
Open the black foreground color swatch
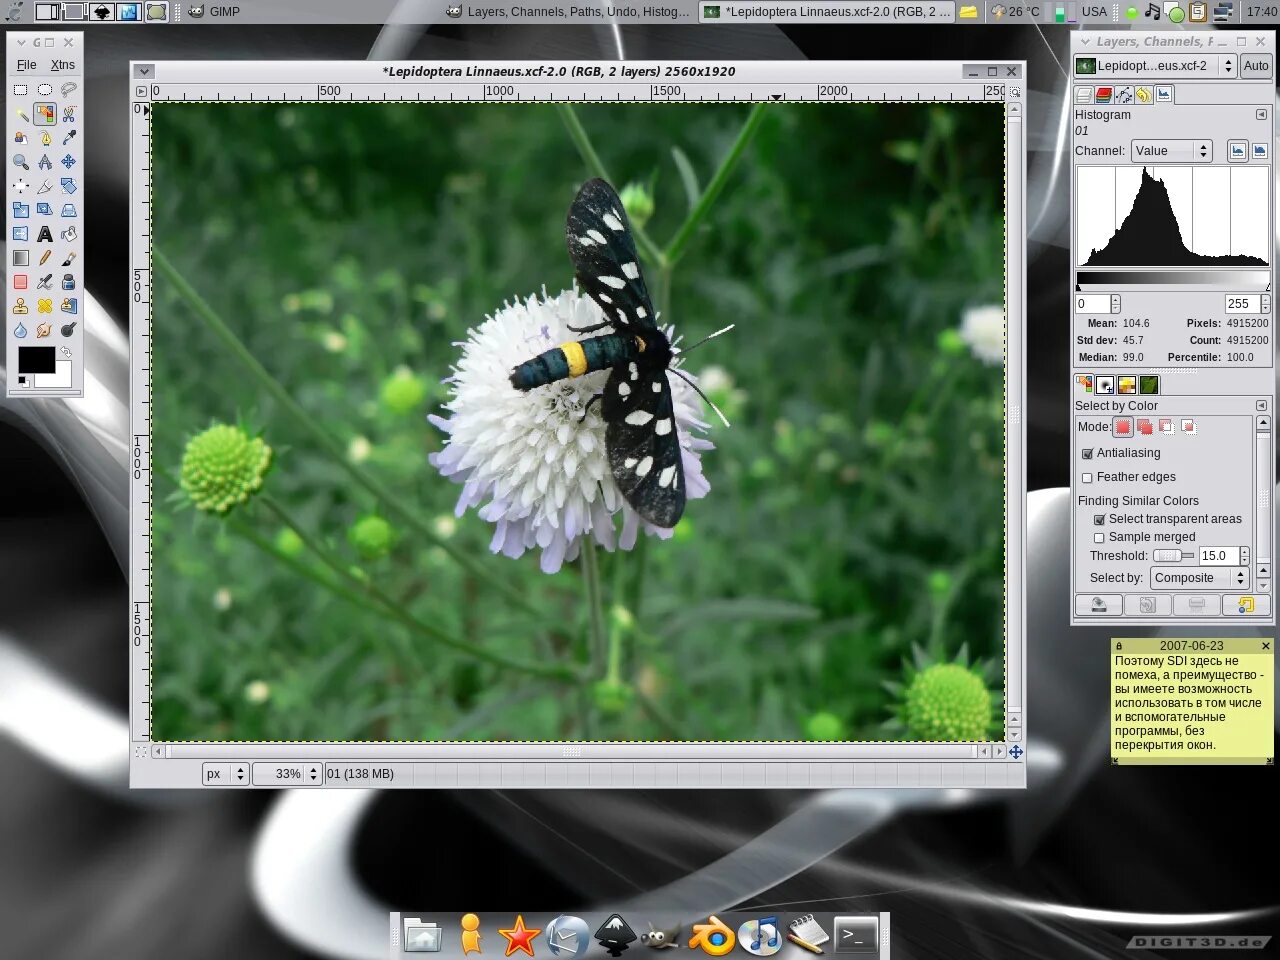(x=36, y=360)
